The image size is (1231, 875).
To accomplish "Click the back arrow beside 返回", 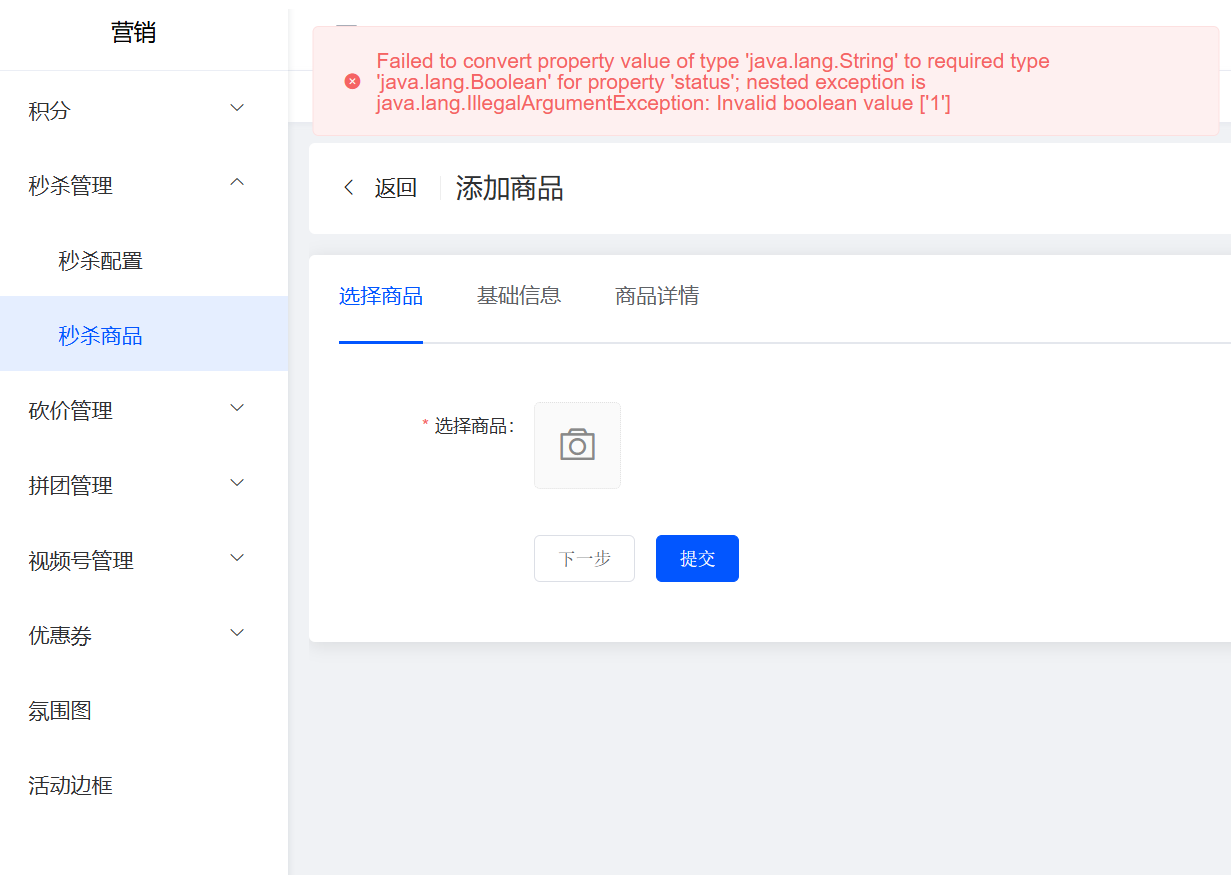I will point(349,187).
